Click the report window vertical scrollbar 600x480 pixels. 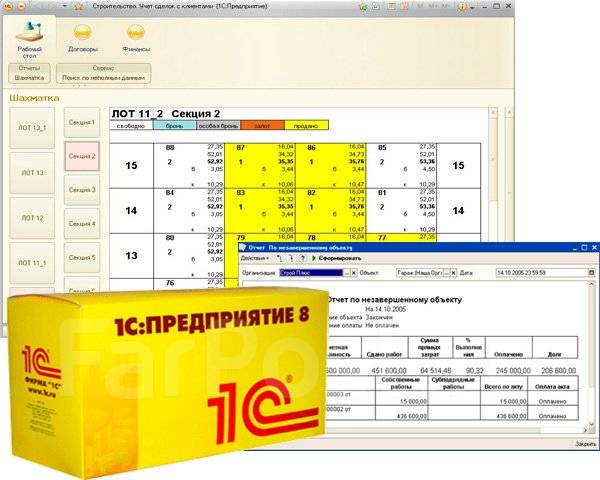pyautogui.click(x=592, y=354)
